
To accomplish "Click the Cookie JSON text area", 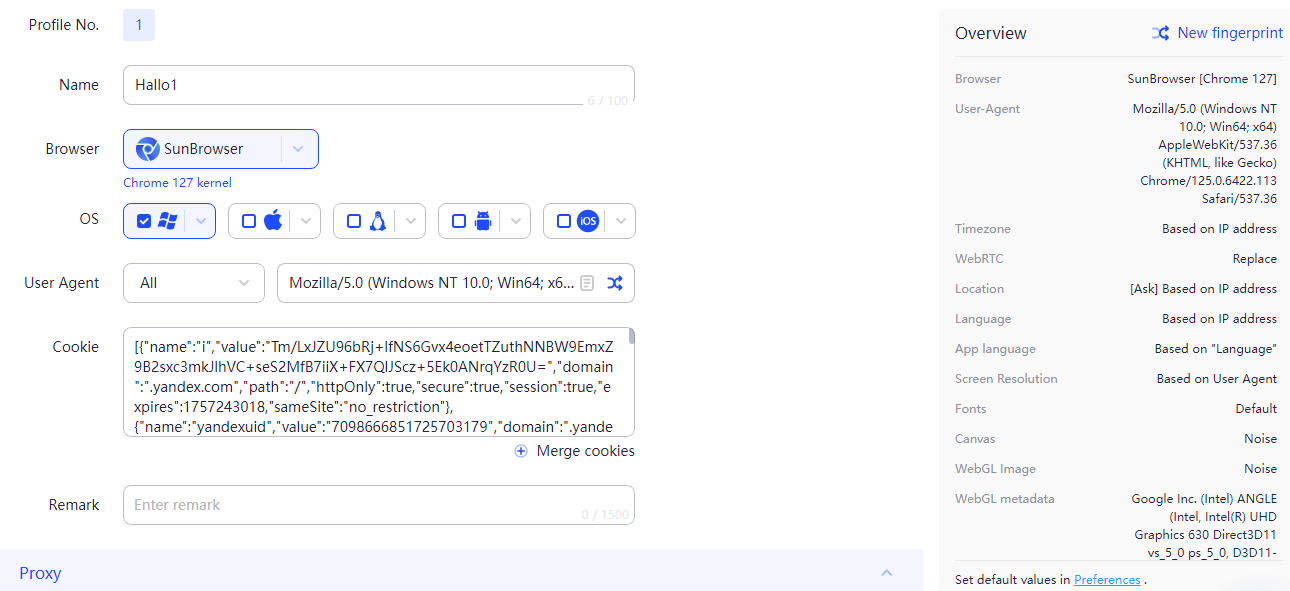I will tap(379, 382).
